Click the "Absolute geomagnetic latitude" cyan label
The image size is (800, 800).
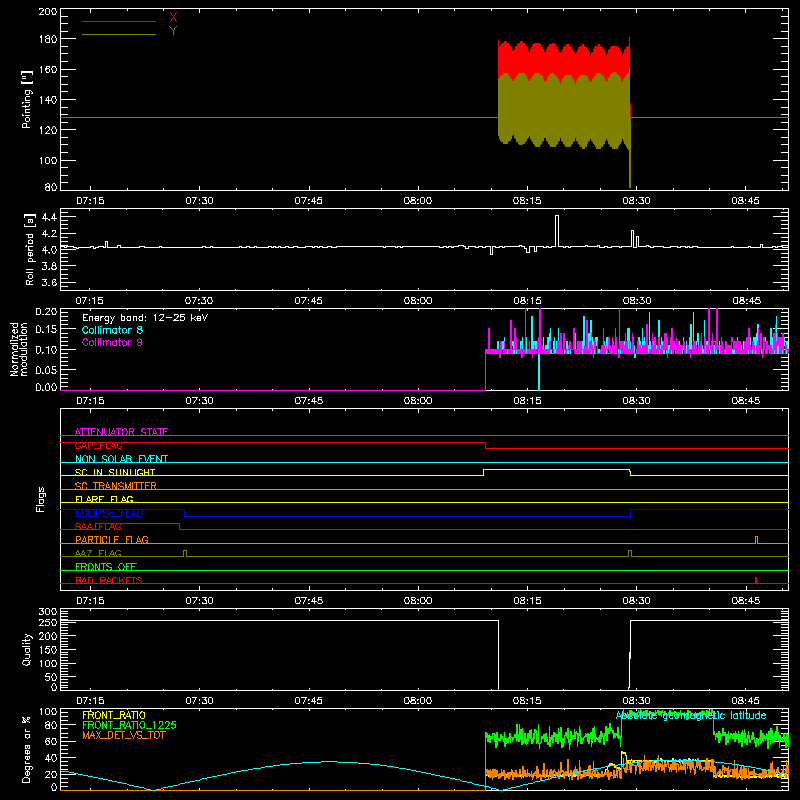coord(691,715)
